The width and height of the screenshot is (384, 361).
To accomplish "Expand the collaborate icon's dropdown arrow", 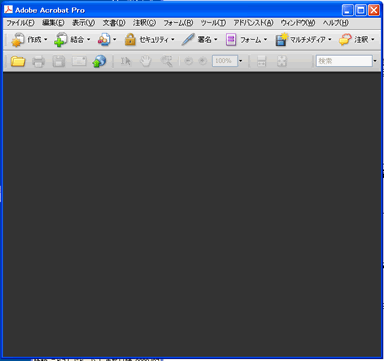I will (115, 39).
